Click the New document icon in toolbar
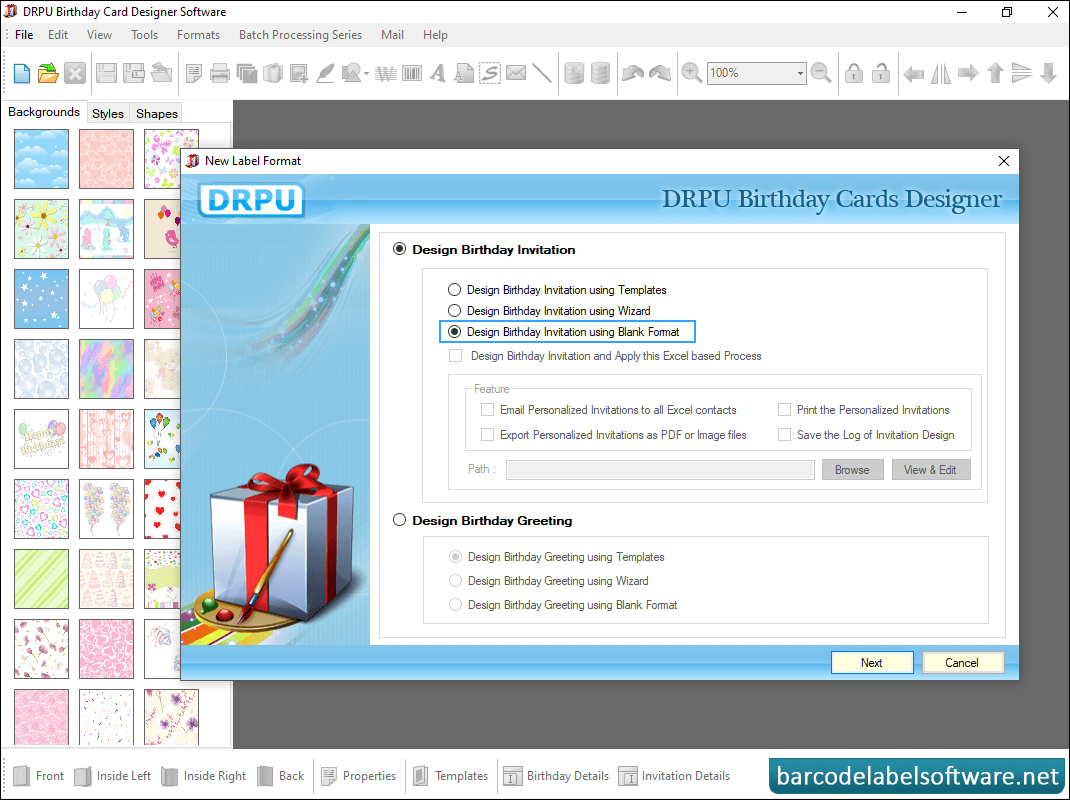Image resolution: width=1070 pixels, height=800 pixels. [x=22, y=73]
